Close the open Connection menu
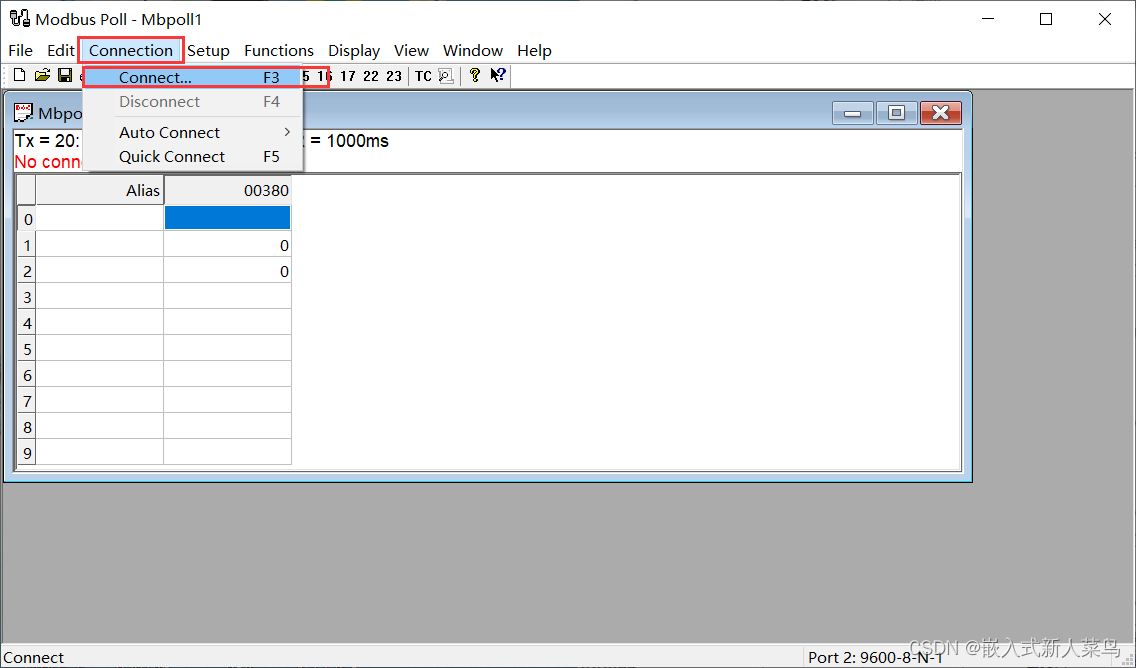 [x=131, y=51]
